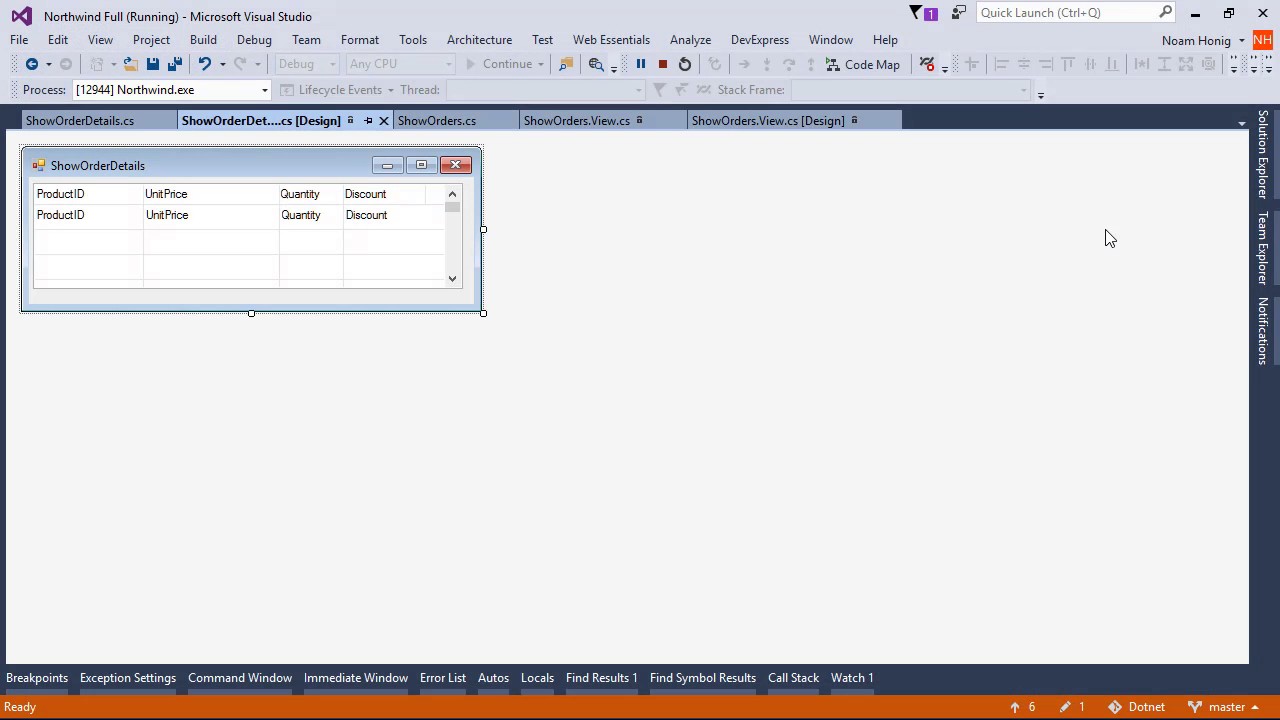
Task: Click pending changes pencil indicator
Action: click(x=1073, y=707)
